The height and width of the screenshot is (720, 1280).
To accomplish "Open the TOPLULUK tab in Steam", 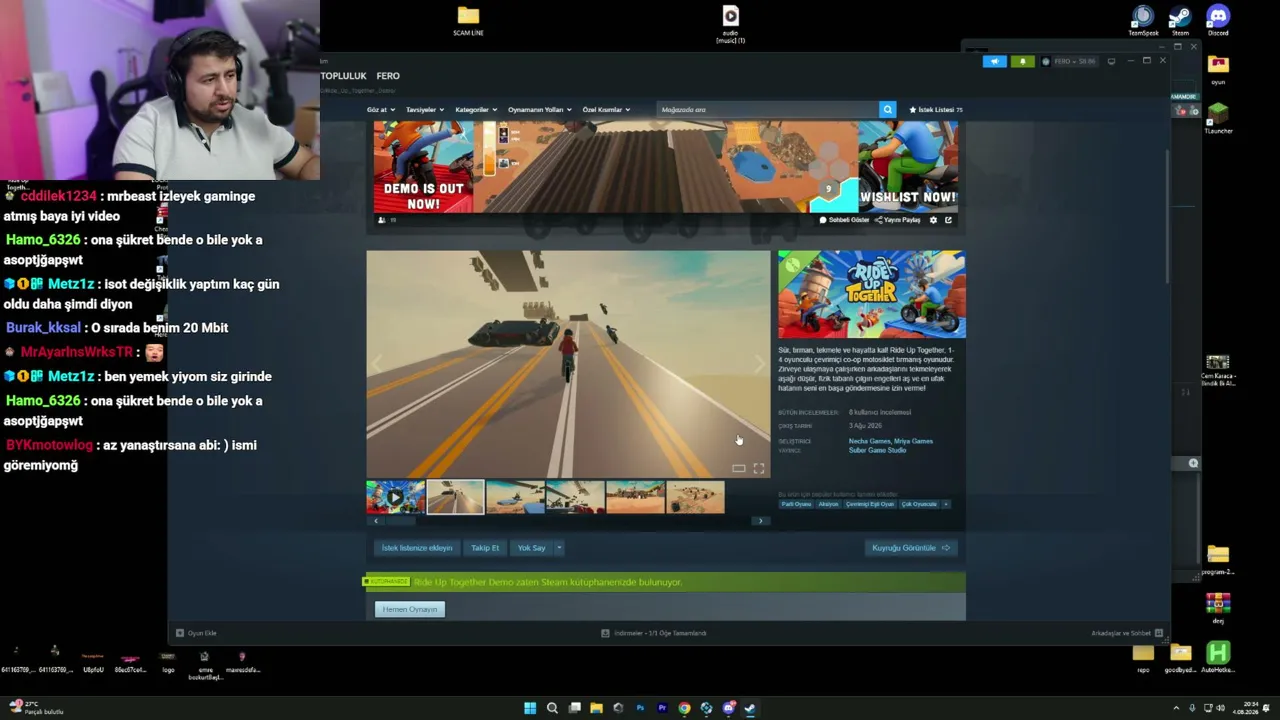I will [x=344, y=76].
